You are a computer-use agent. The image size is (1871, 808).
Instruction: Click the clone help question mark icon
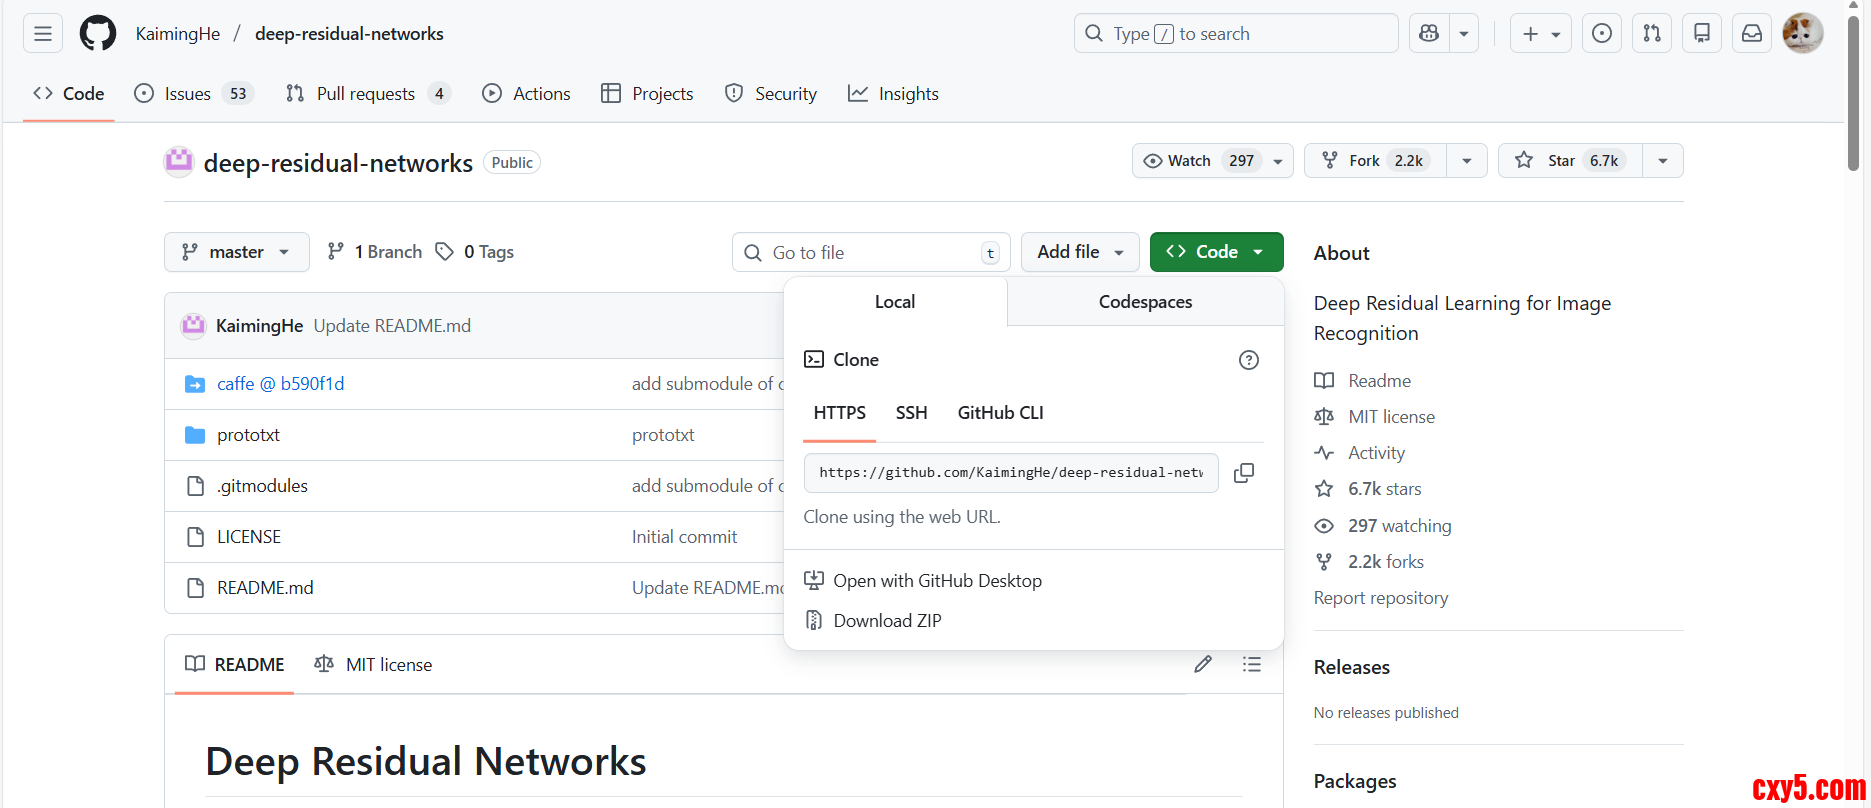[x=1248, y=360]
